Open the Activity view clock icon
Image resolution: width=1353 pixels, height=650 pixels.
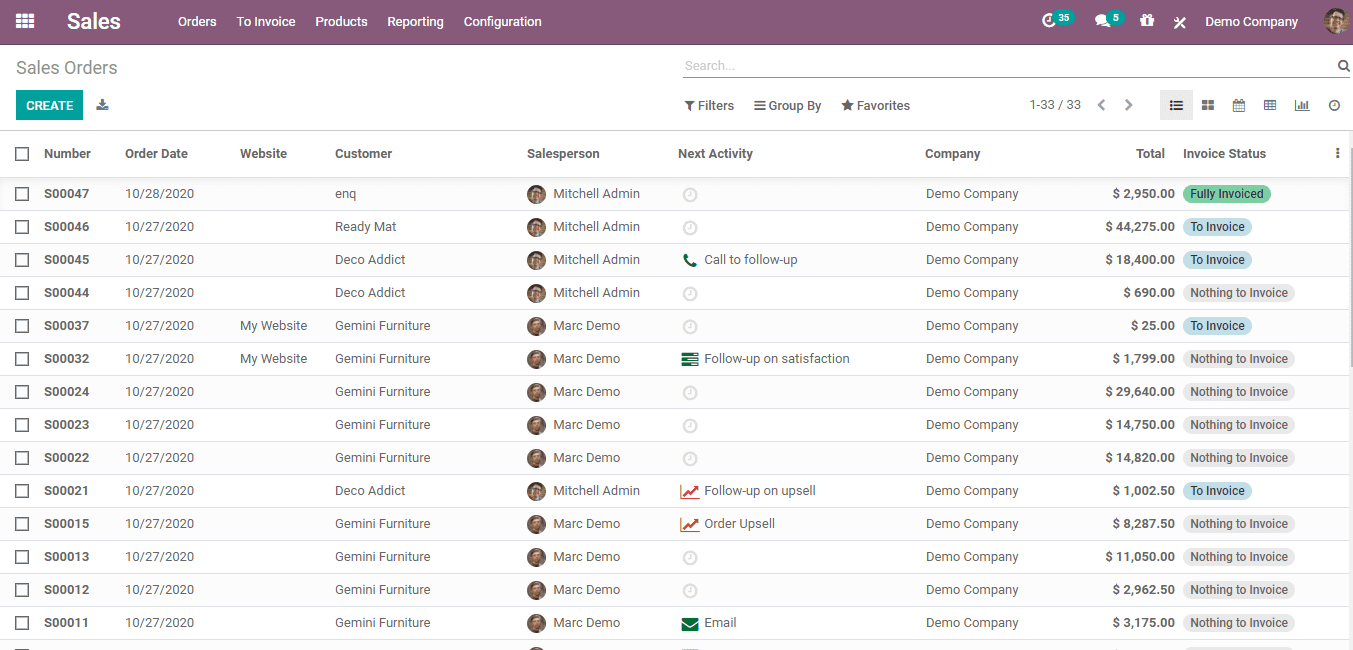point(1334,105)
